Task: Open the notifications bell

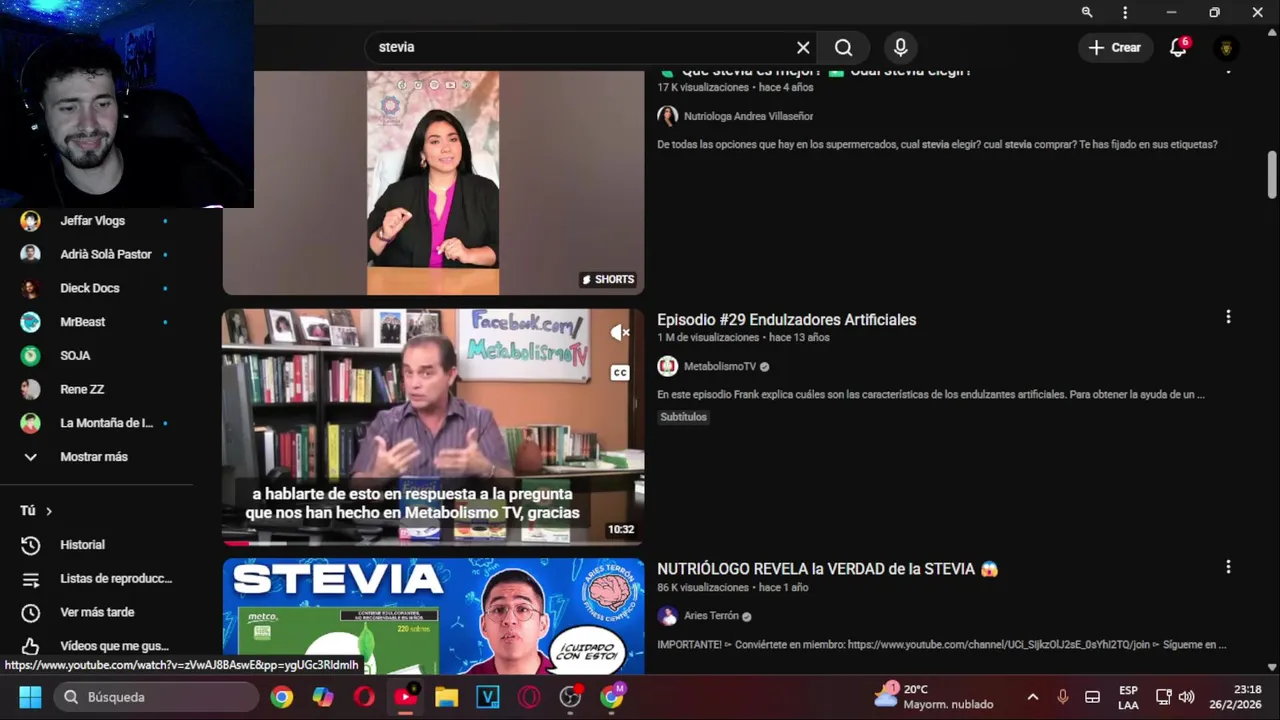Action: coord(1179,47)
